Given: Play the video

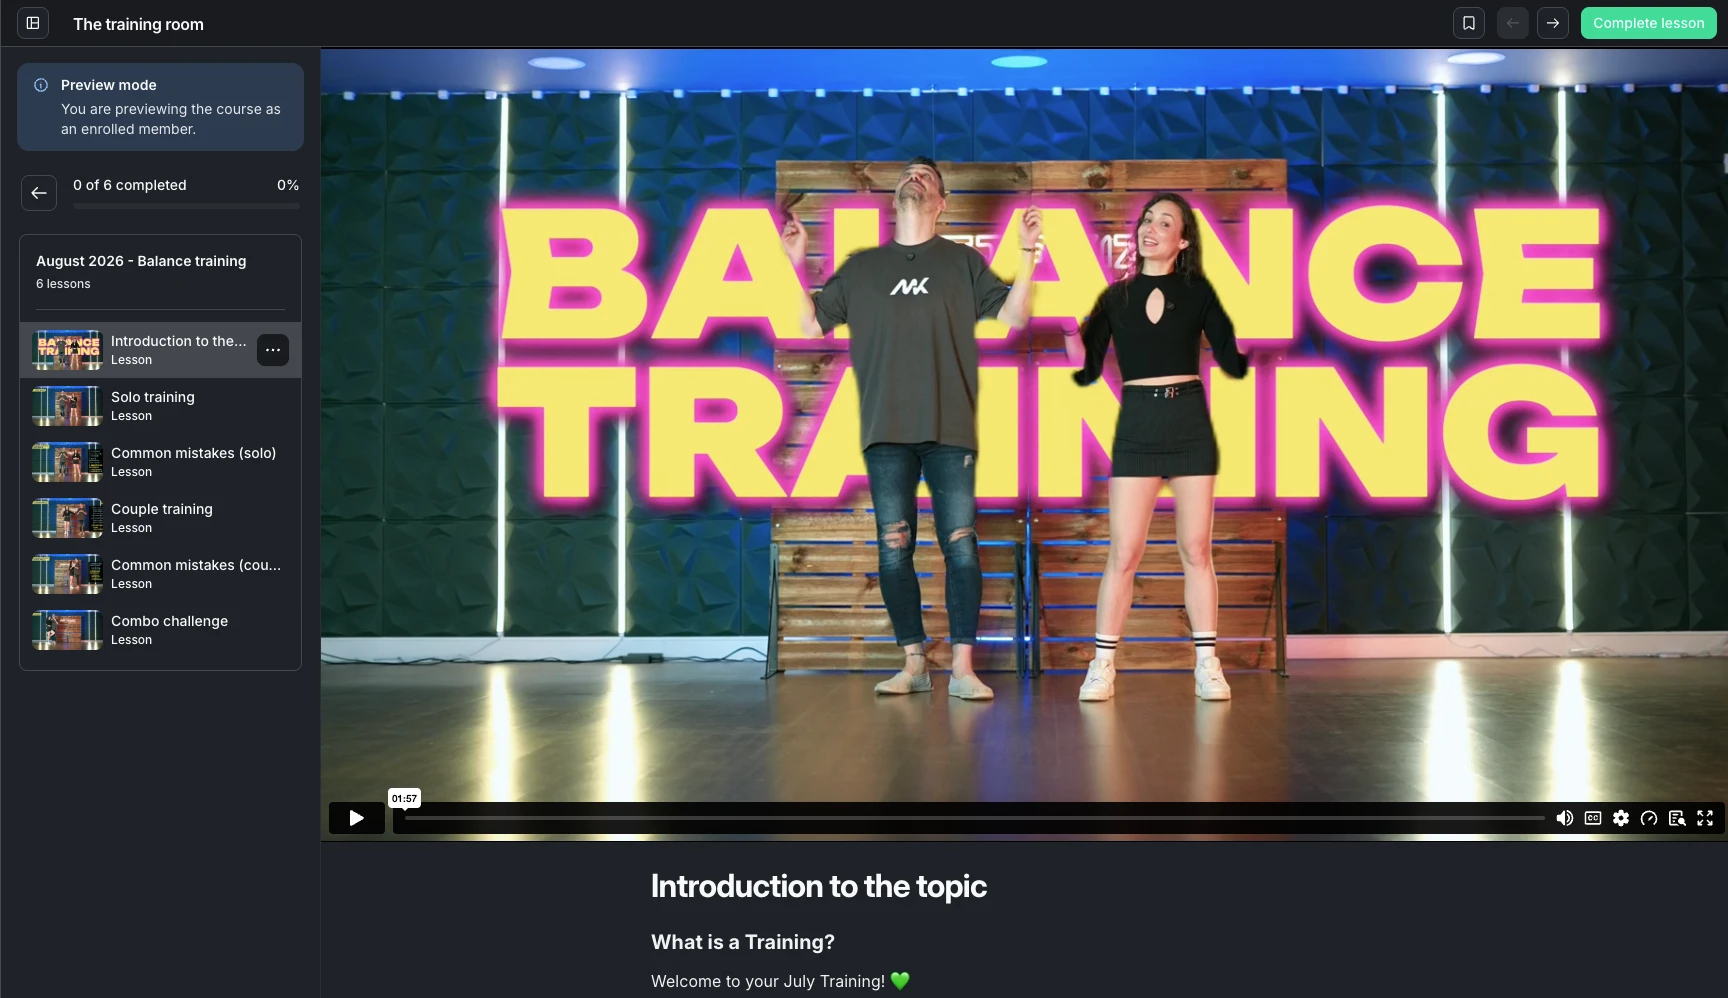Looking at the screenshot, I should tap(357, 818).
